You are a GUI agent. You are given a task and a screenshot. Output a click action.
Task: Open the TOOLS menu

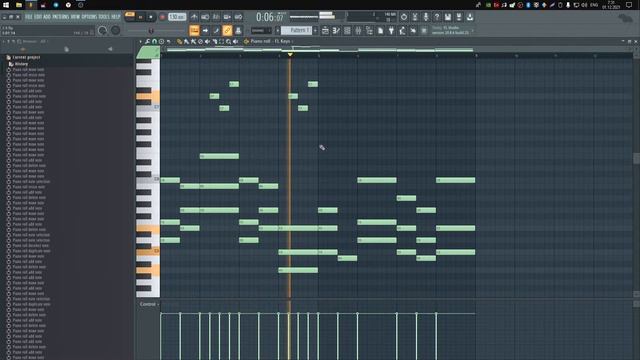(x=104, y=17)
